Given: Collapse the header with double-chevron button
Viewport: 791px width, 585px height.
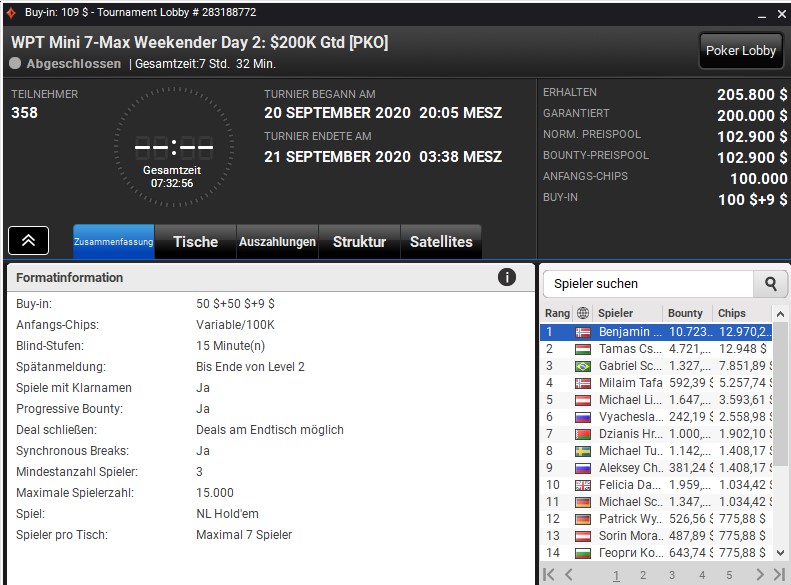Looking at the screenshot, I should click(29, 241).
